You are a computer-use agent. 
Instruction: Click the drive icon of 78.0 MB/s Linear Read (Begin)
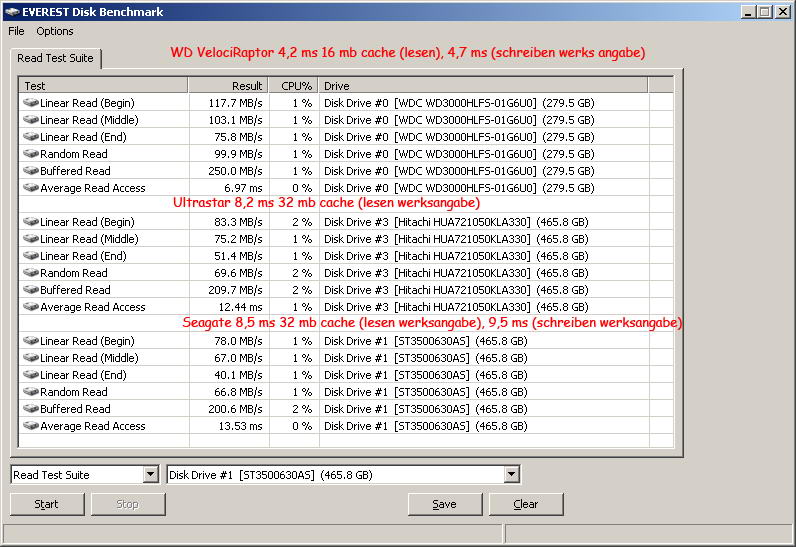[x=31, y=340]
